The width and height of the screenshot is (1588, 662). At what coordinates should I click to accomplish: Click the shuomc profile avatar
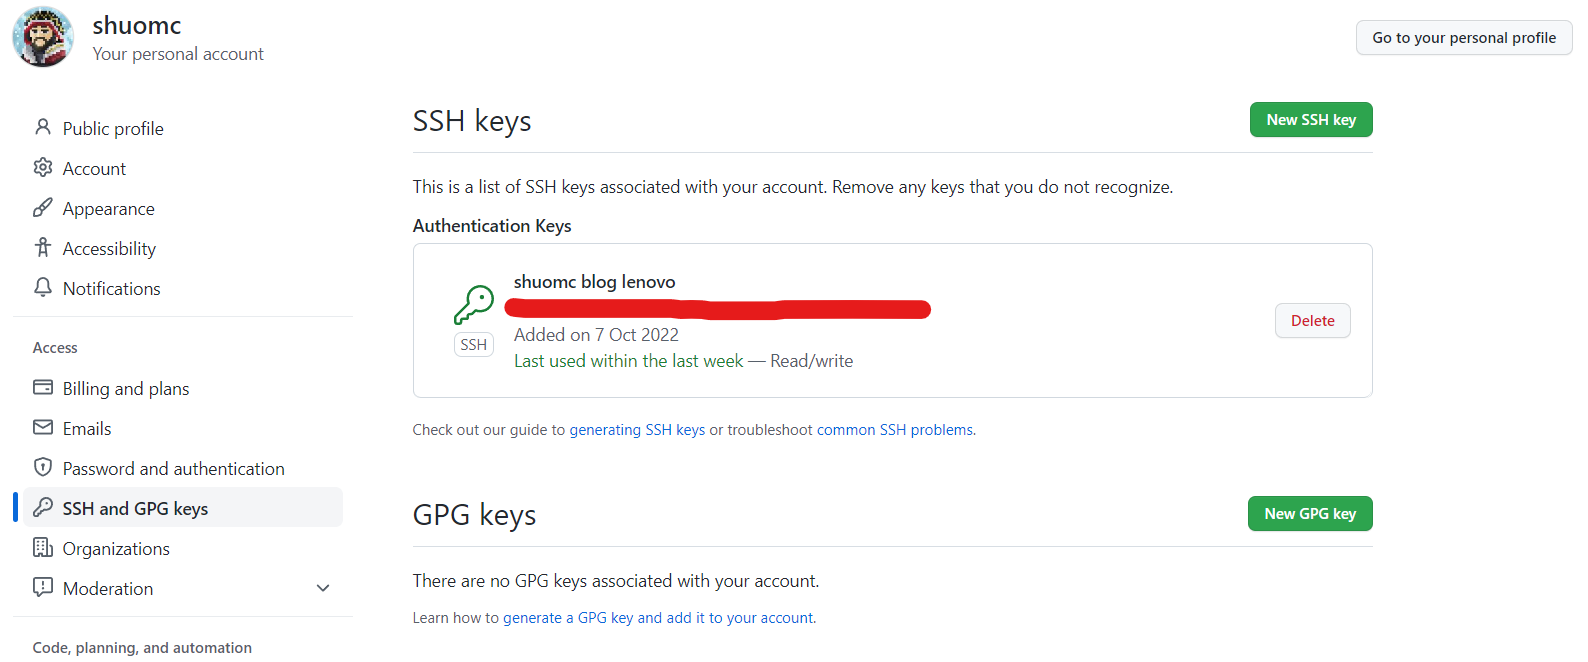click(x=43, y=37)
